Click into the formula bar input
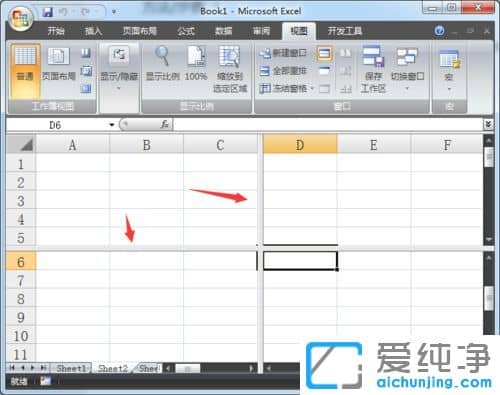 pos(328,125)
